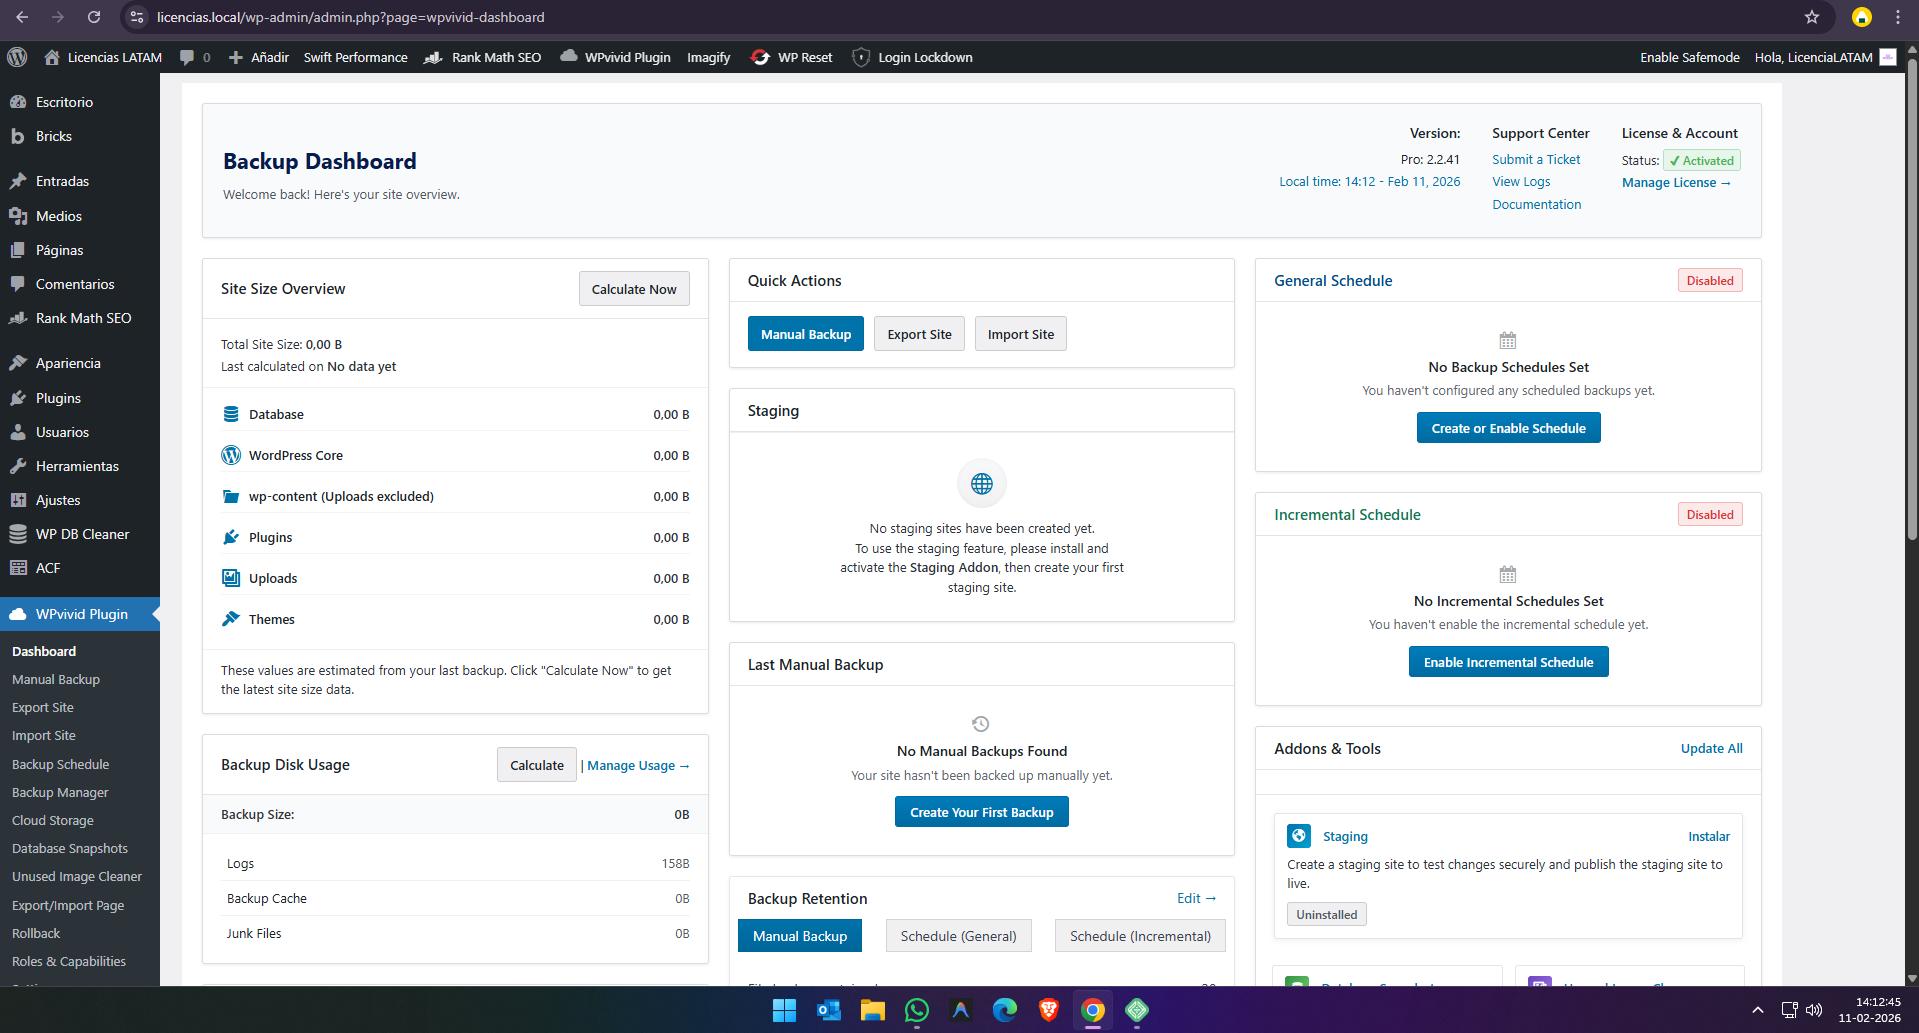Click Instalar for the Staging addon
This screenshot has height=1033, width=1919.
[1709, 836]
